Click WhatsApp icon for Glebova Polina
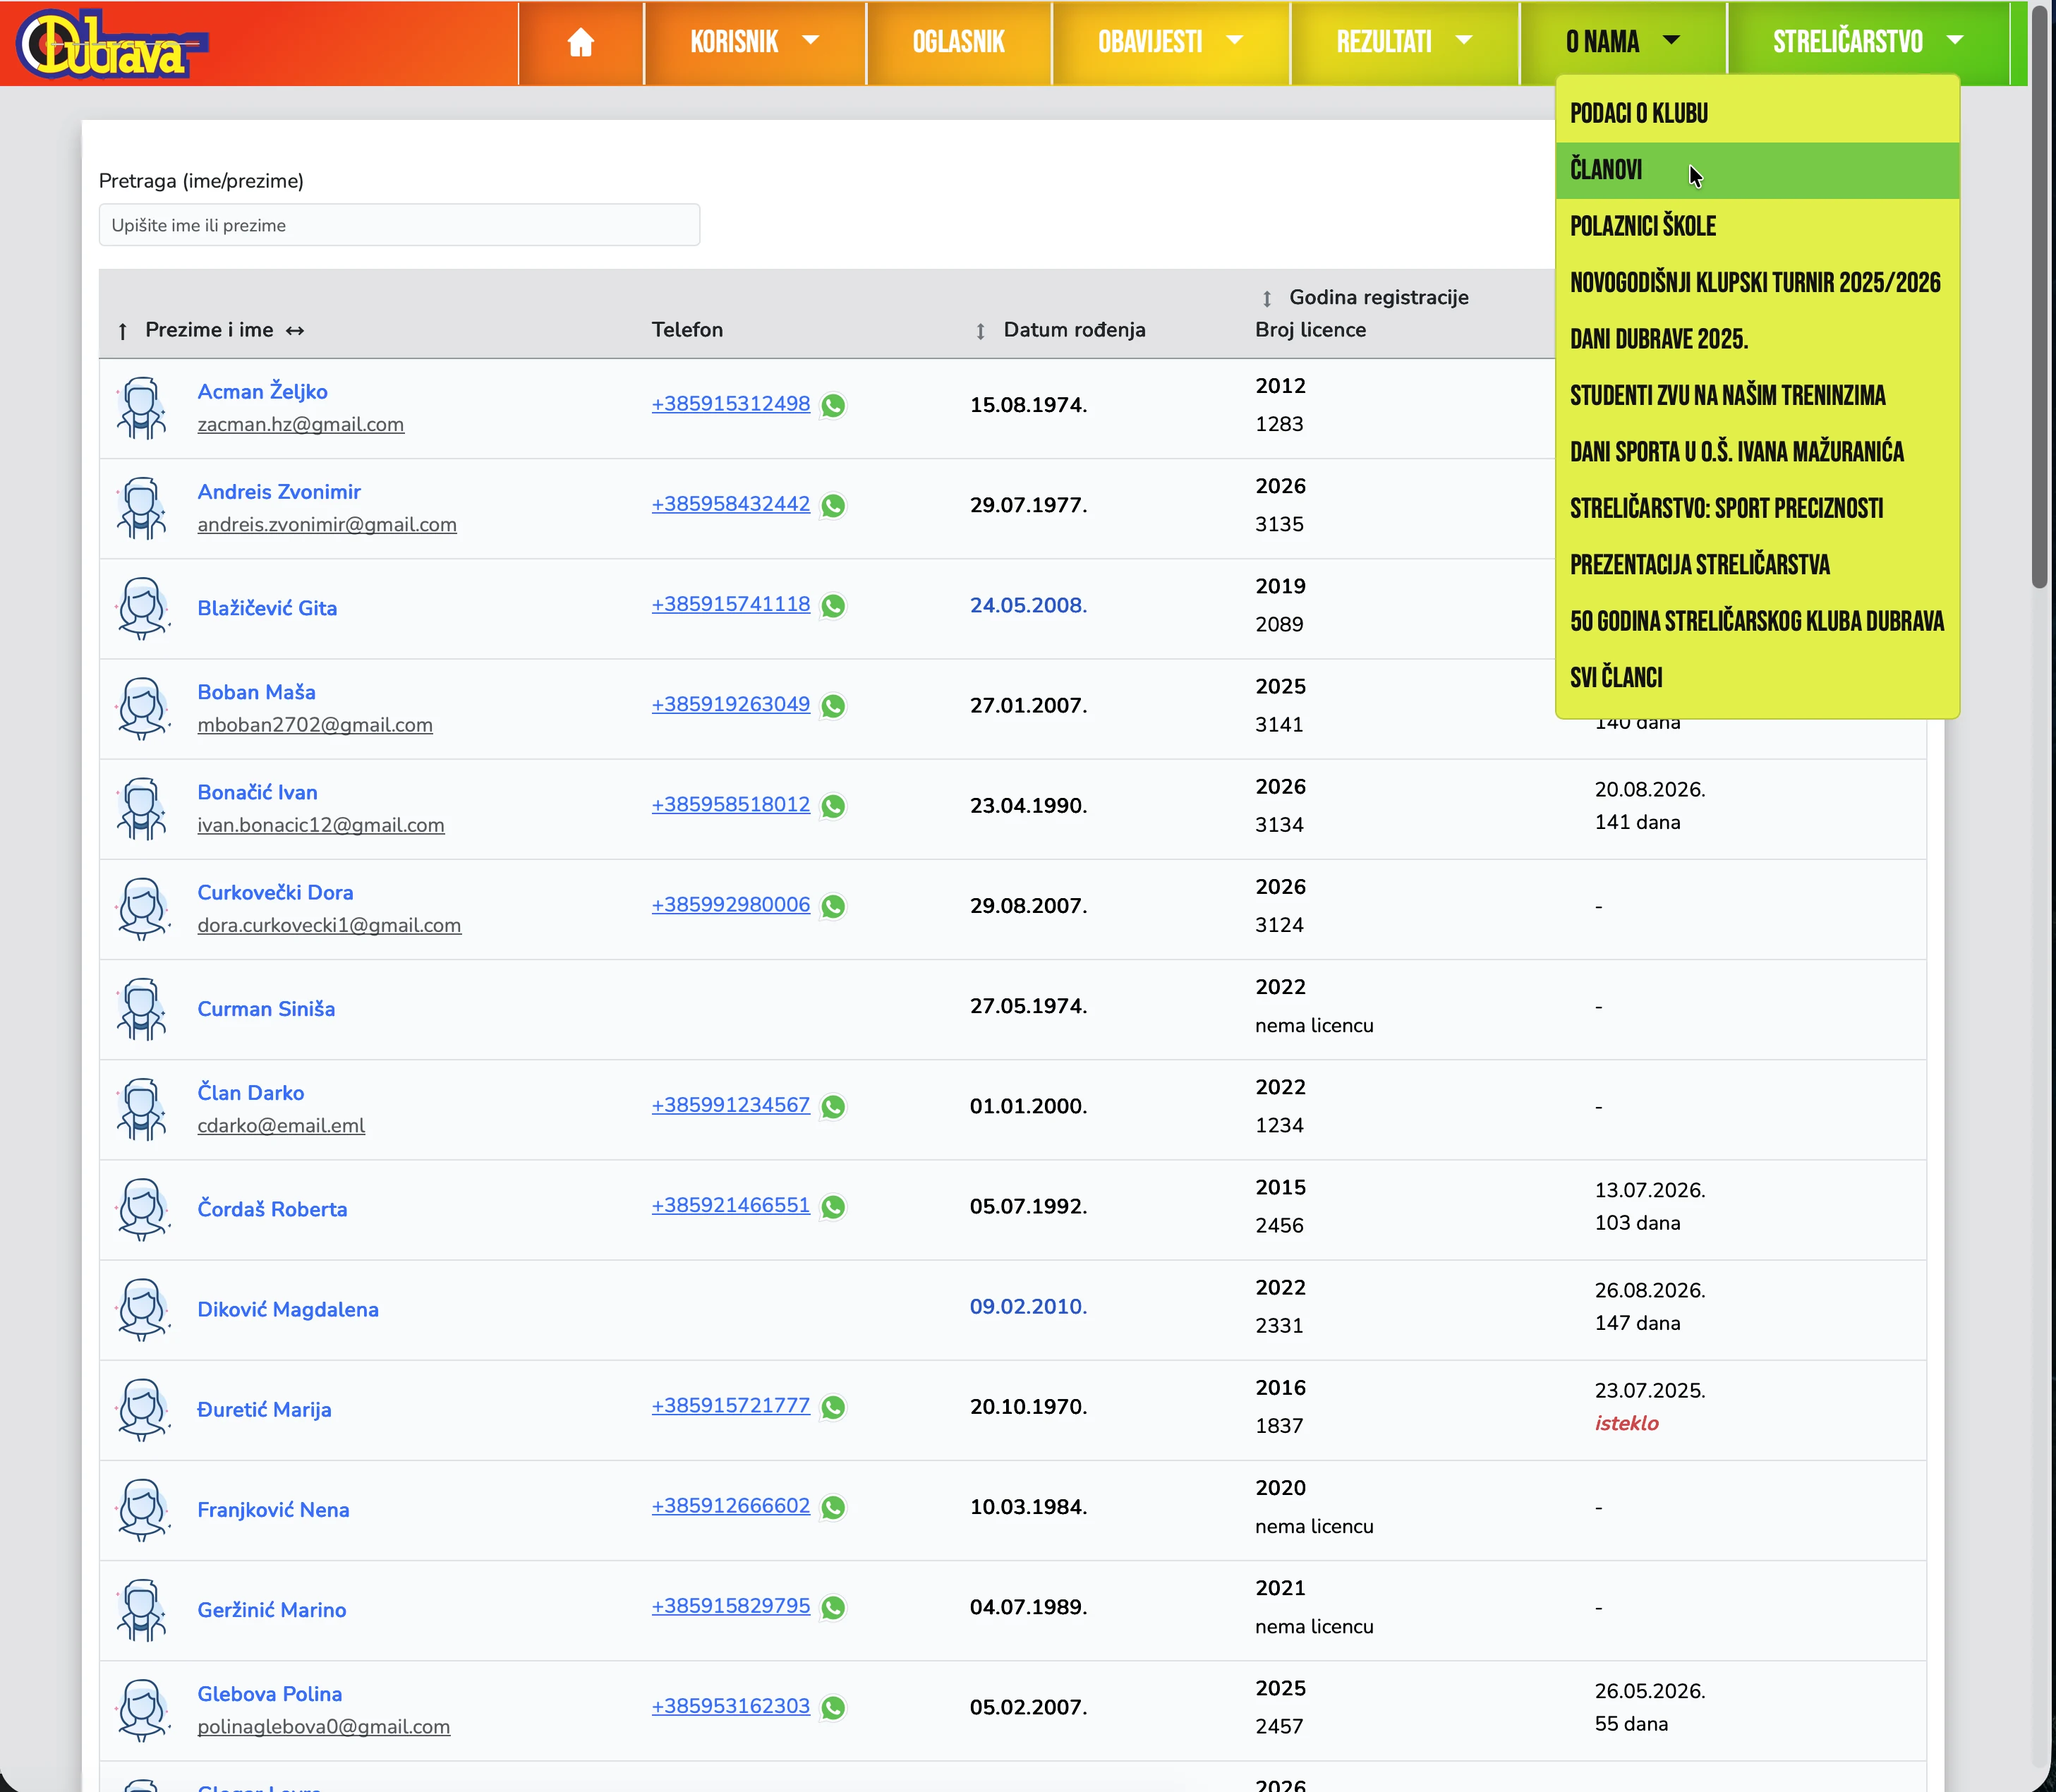The image size is (2056, 1792). point(833,1708)
